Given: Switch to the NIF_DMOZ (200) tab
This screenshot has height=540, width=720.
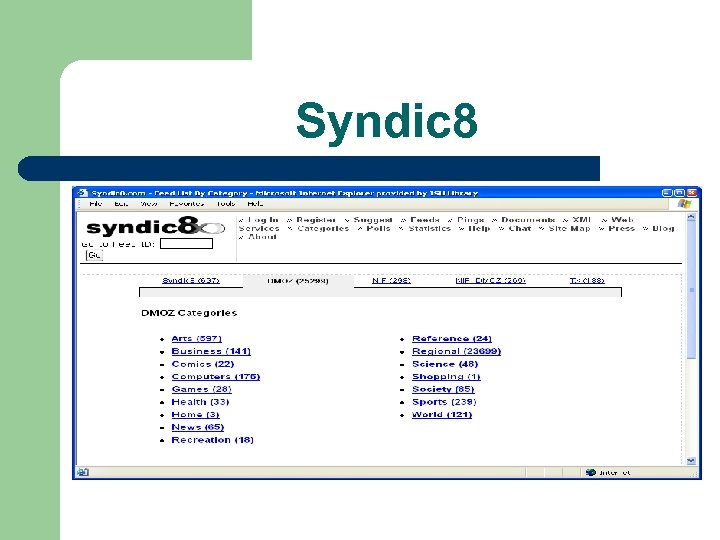Looking at the screenshot, I should click(490, 280).
